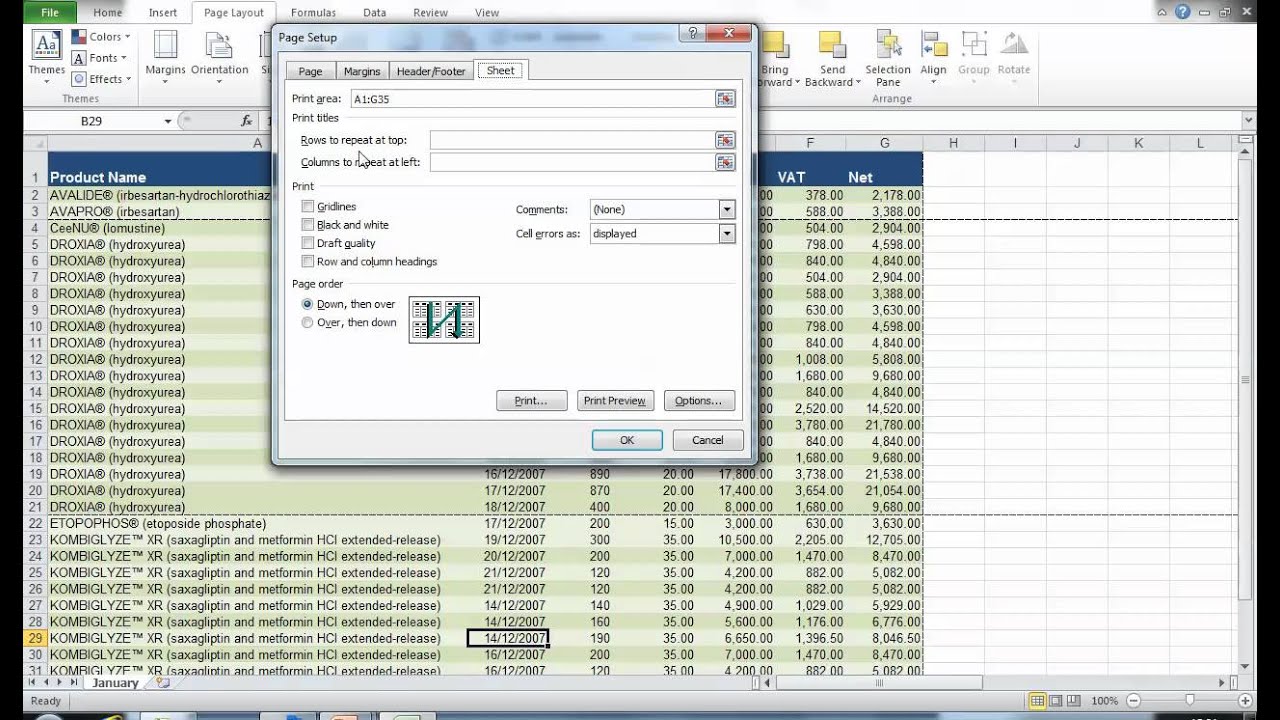This screenshot has width=1280, height=720.
Task: Click Columns to repeat at left field
Action: point(571,162)
